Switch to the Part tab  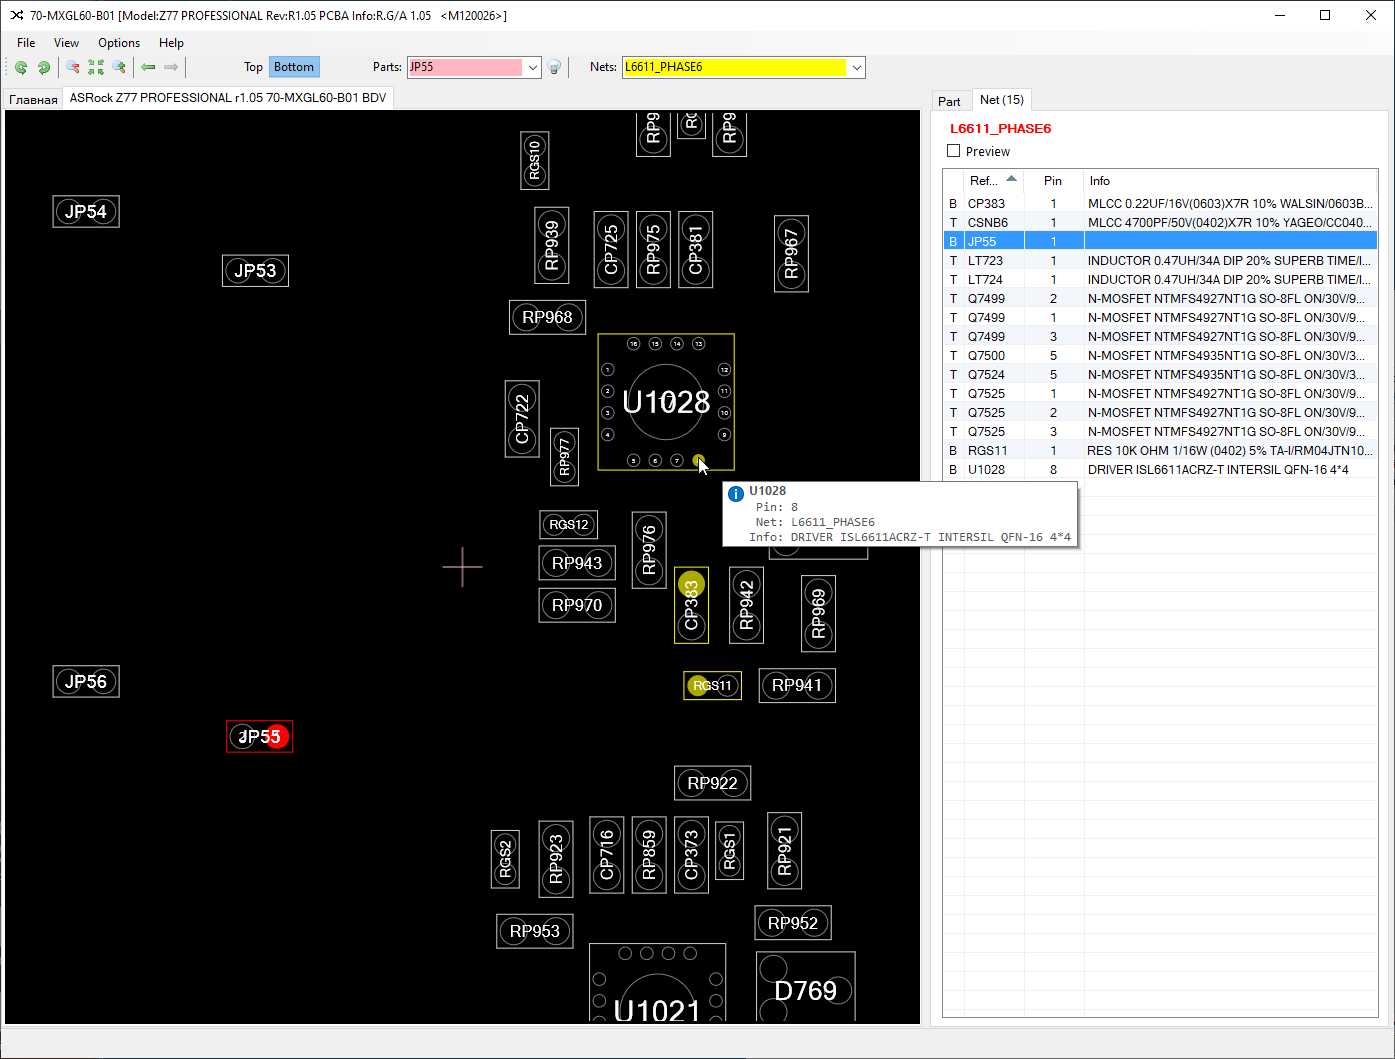click(949, 101)
